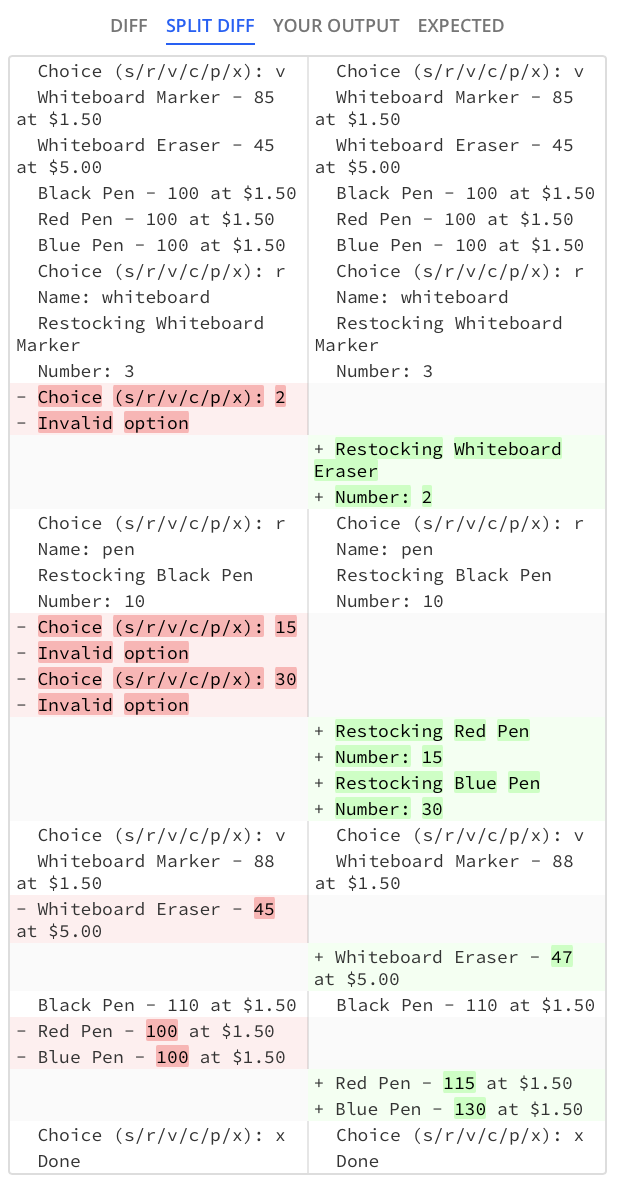Click the highlighted '47' in the right pane
The width and height of the screenshot is (620, 1190).
564,957
